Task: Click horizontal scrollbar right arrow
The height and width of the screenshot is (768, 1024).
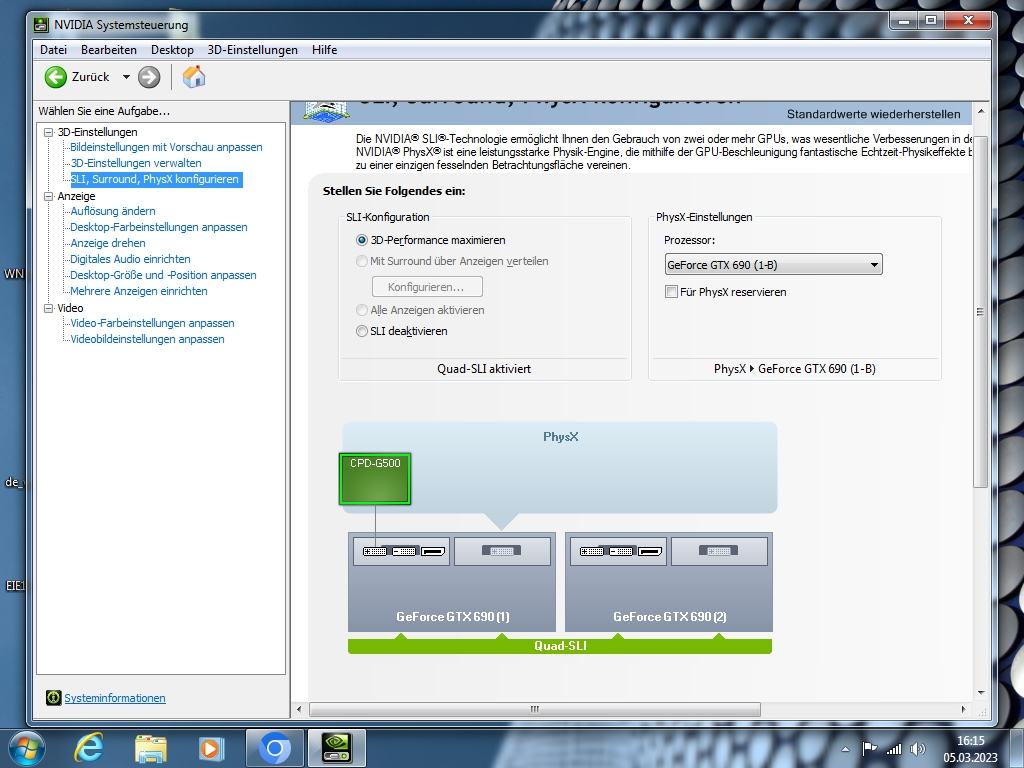Action: (x=964, y=709)
